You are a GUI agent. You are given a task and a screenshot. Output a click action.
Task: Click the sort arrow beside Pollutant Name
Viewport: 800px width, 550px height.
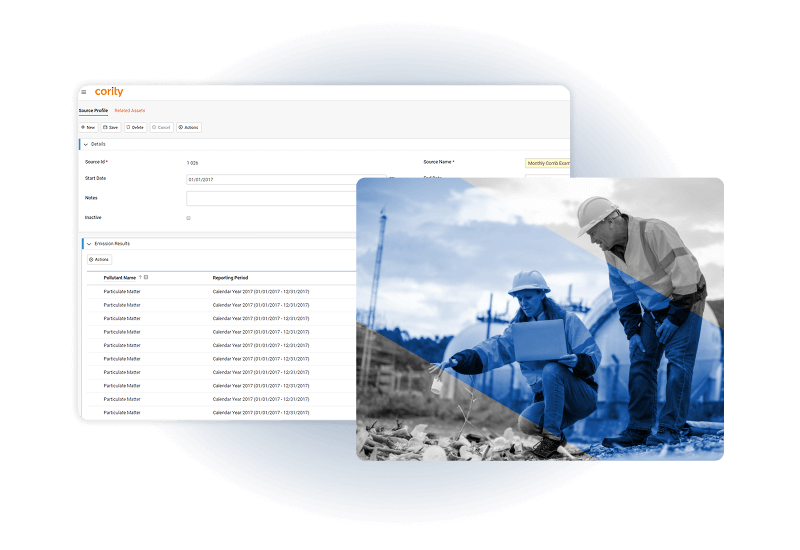click(140, 277)
